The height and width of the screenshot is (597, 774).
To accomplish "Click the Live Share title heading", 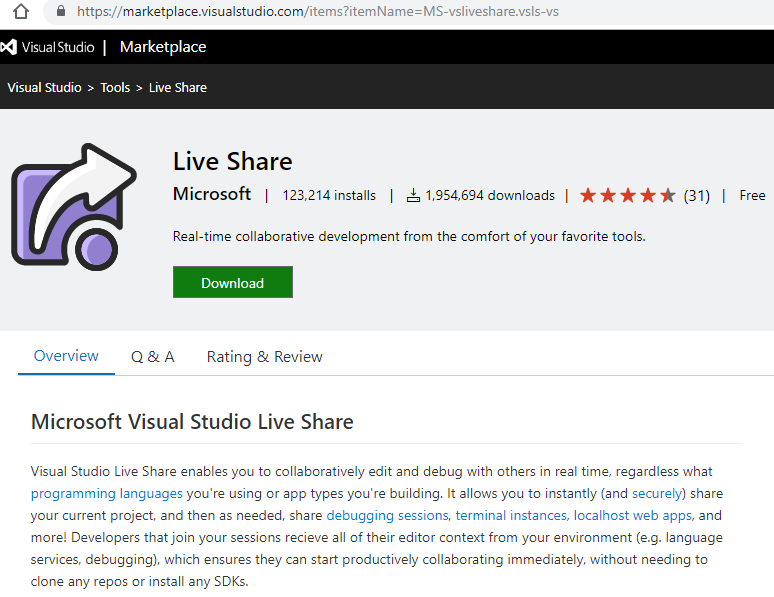I will (232, 161).
